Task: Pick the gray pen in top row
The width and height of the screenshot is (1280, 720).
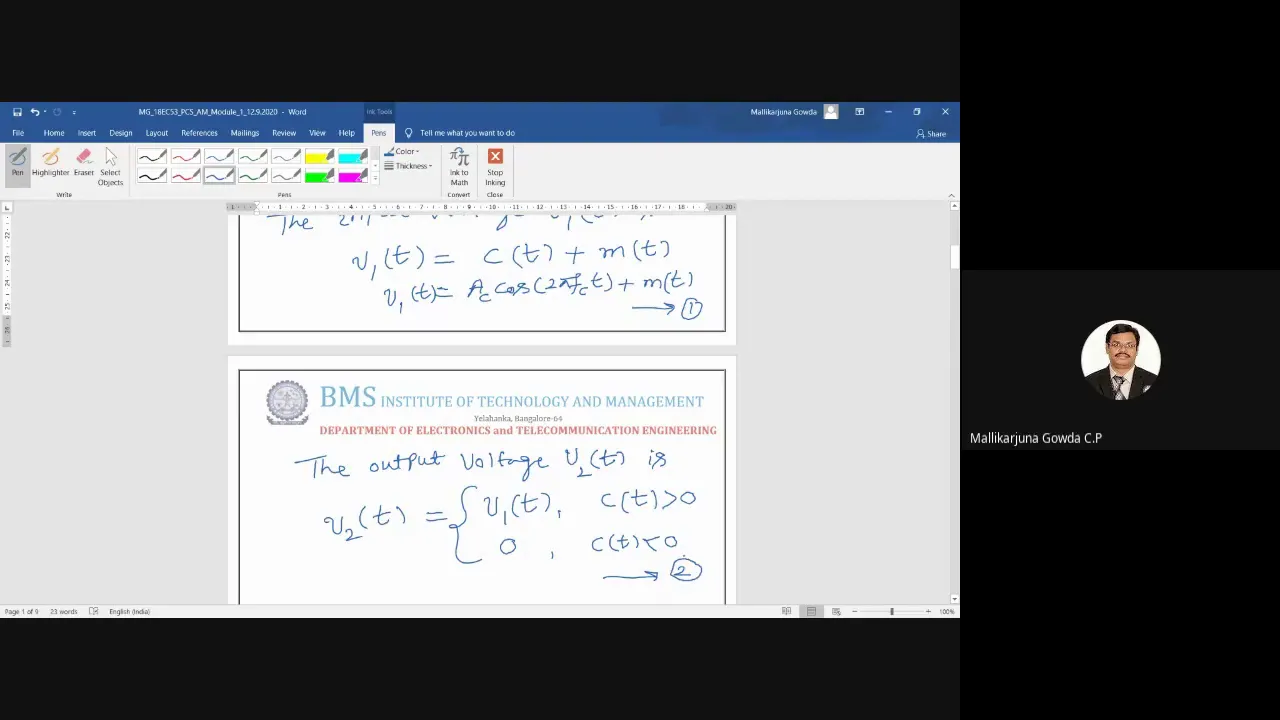Action: (x=286, y=156)
